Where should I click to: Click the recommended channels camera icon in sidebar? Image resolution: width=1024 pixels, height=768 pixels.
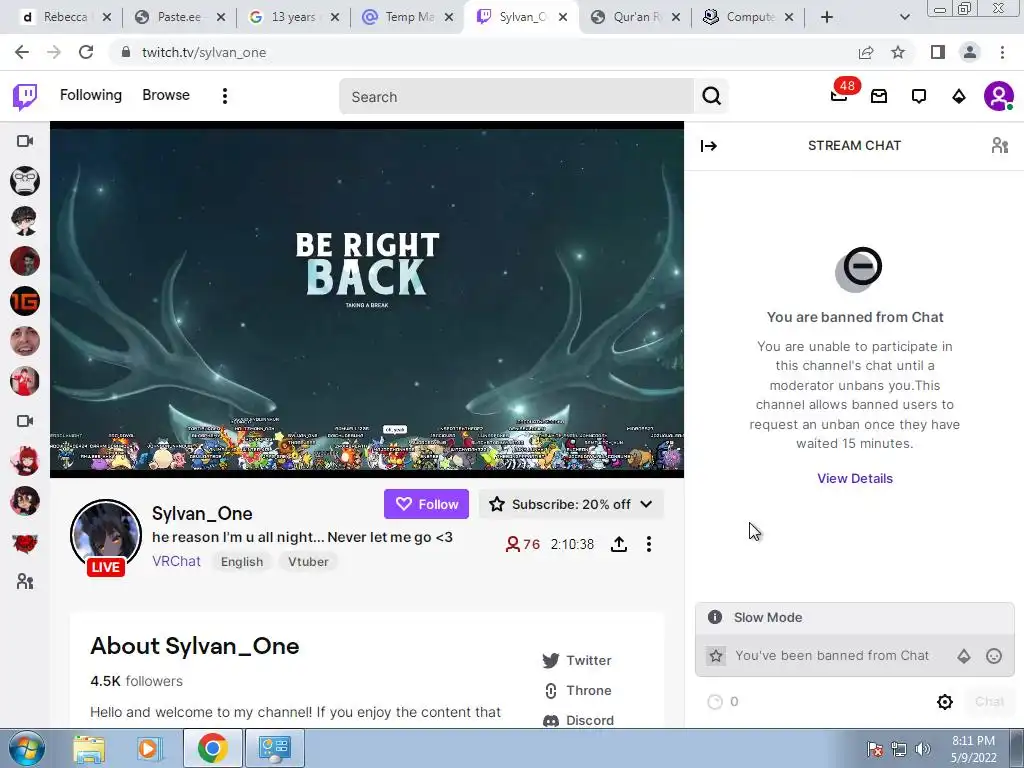25,421
